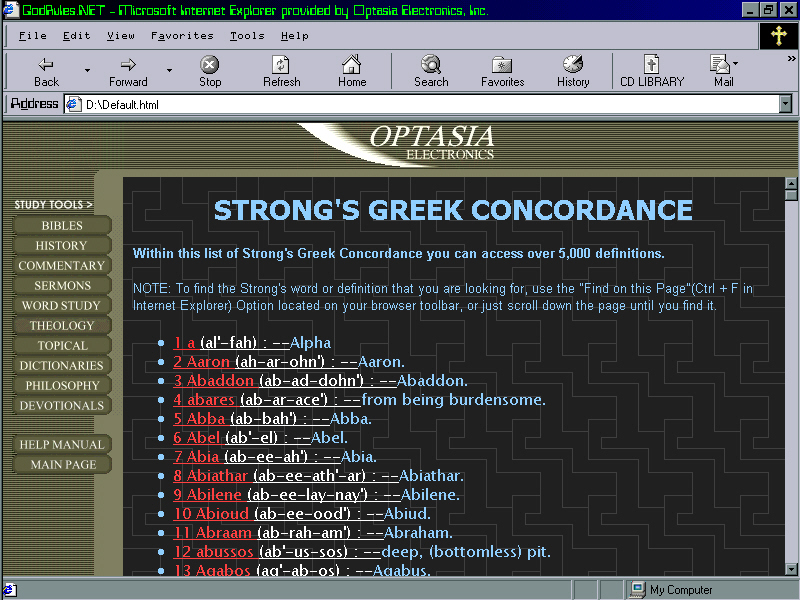Expand the Back history dropdown arrow
Viewport: 800px width, 600px height.
[87, 70]
